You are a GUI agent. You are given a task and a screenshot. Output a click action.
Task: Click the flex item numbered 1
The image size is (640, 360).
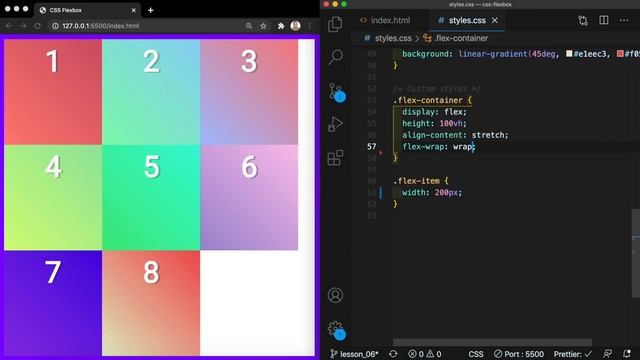53,92
